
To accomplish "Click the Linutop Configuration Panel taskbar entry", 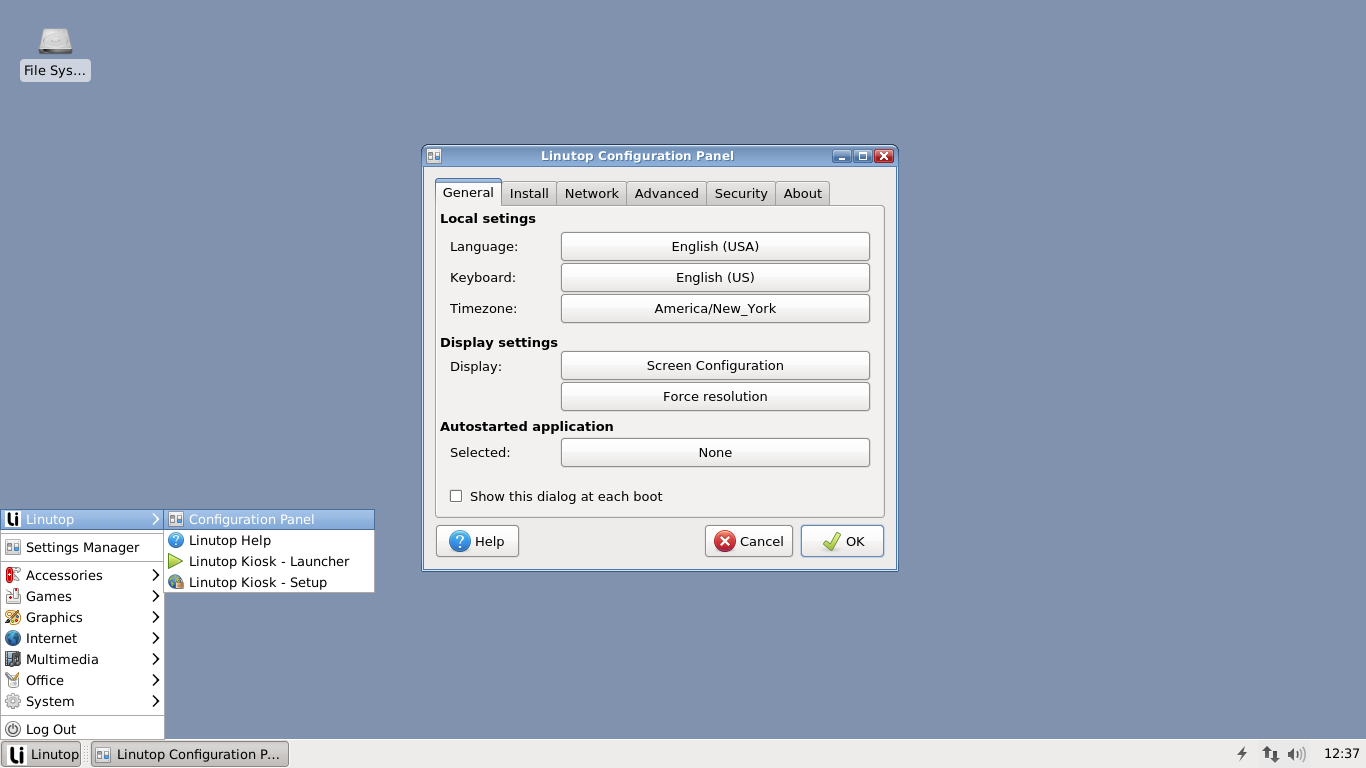I will coord(190,754).
